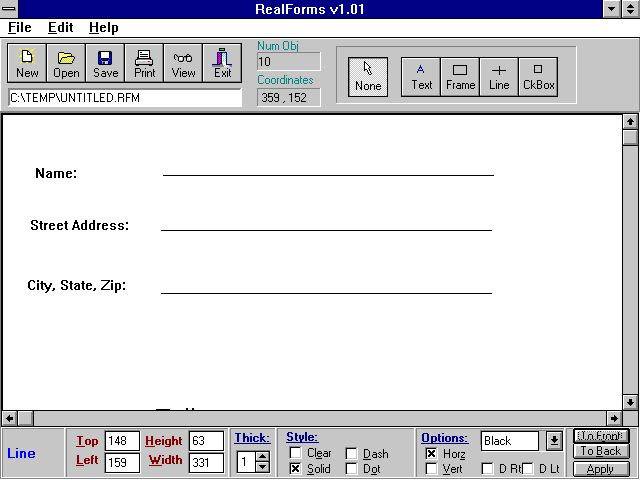This screenshot has height=480, width=640.
Task: Pick the CkBox tool
Action: 538,76
